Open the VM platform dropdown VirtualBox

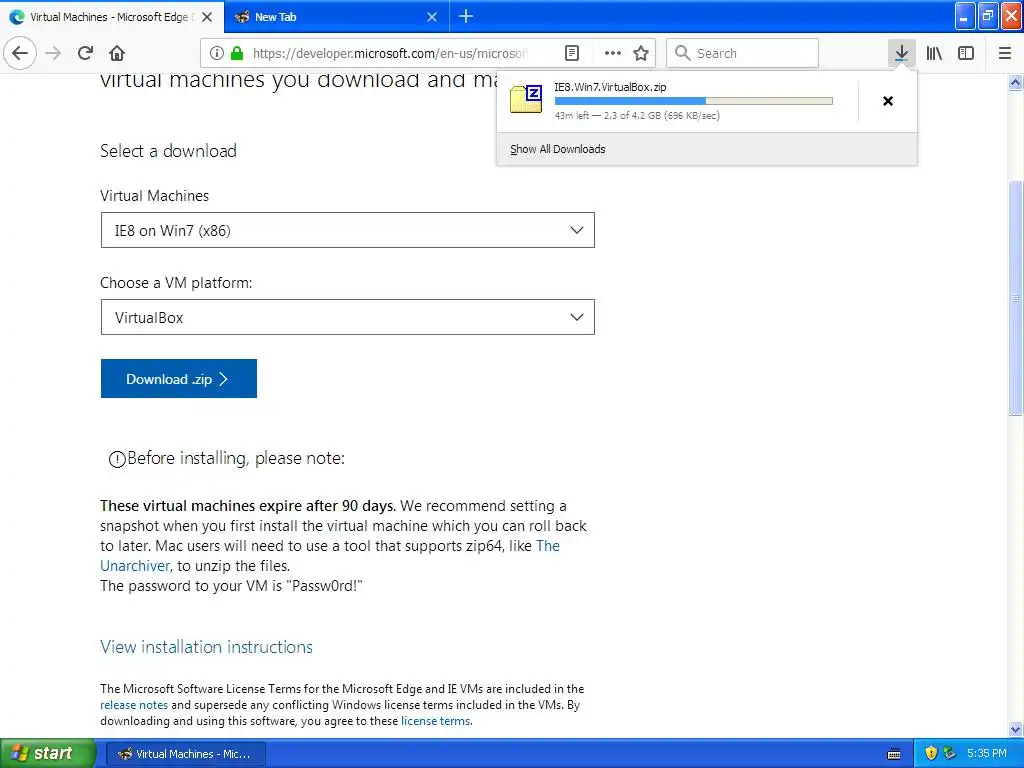tap(347, 317)
